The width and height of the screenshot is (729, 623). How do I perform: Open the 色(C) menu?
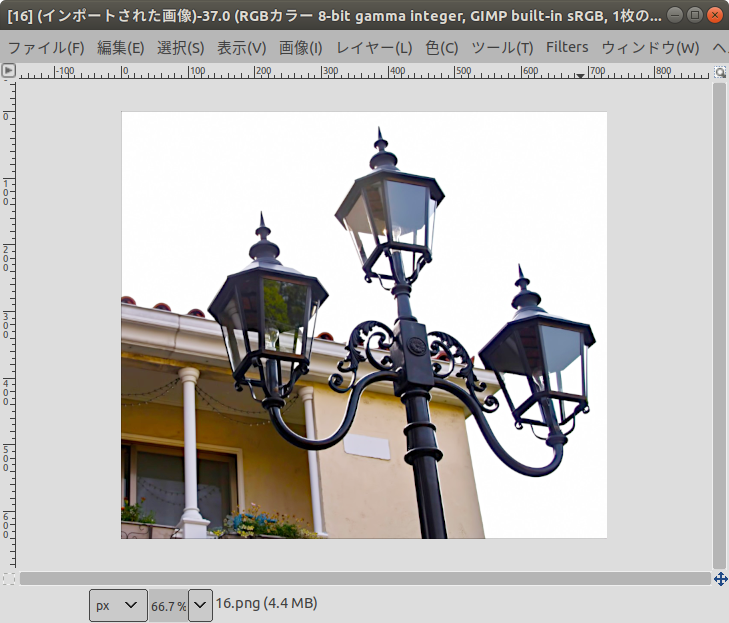pyautogui.click(x=442, y=47)
